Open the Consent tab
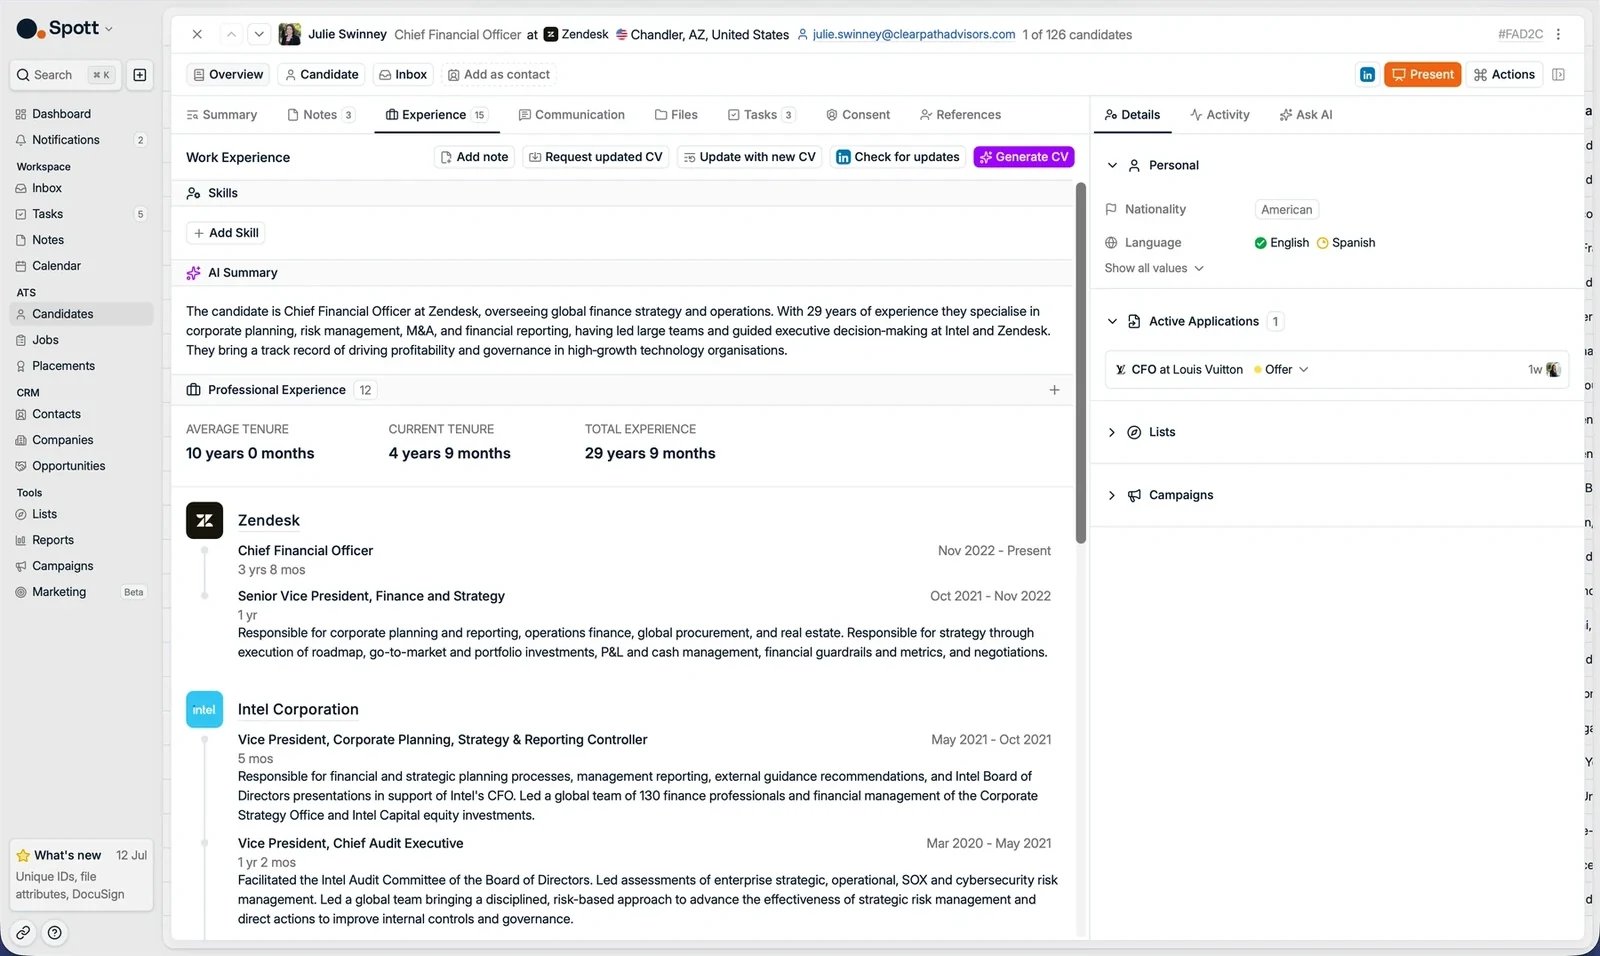 pyautogui.click(x=858, y=115)
